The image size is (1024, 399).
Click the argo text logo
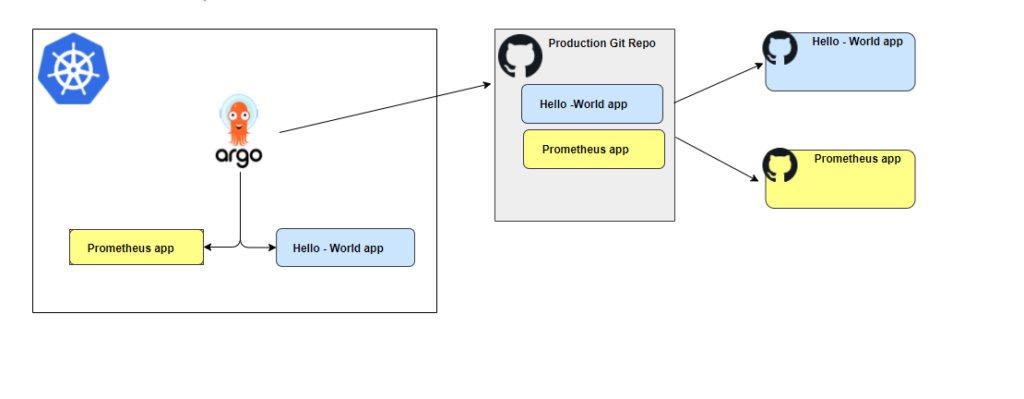pyautogui.click(x=239, y=157)
